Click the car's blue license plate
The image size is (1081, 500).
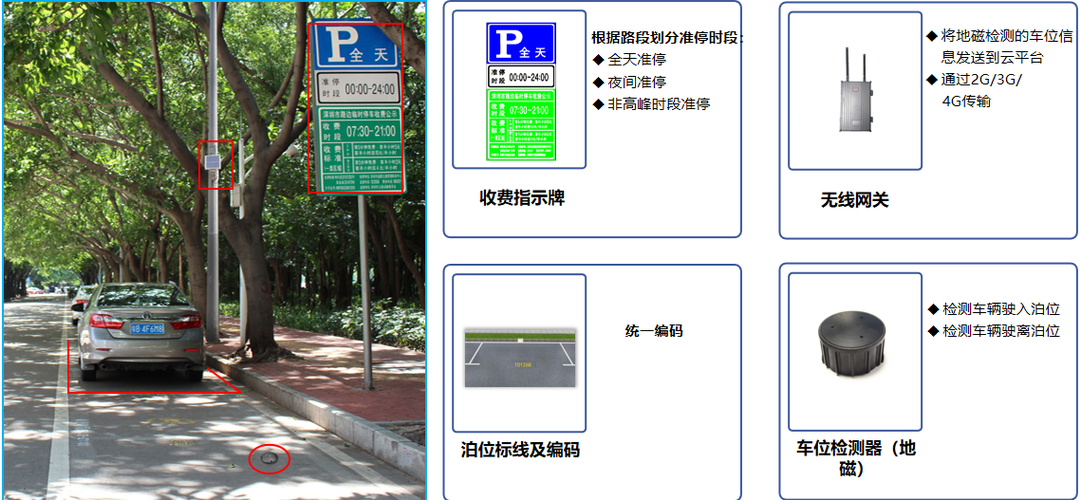(x=147, y=329)
